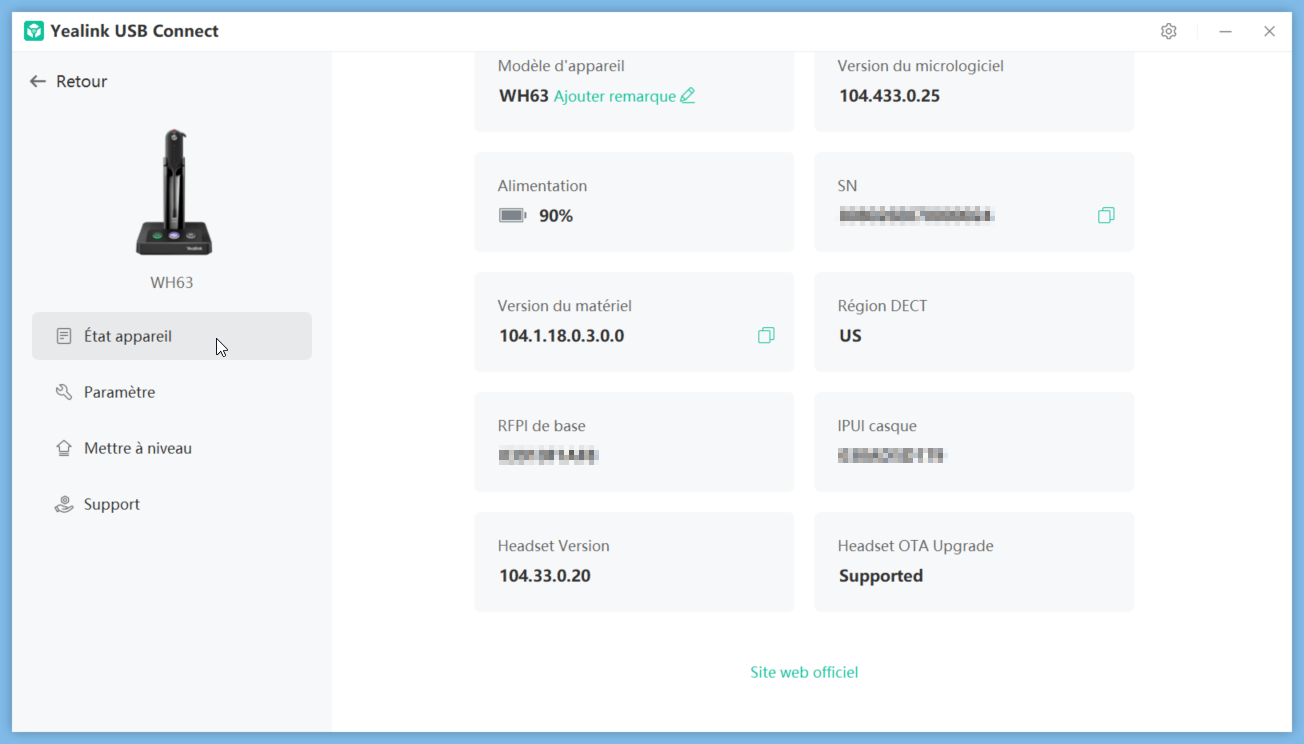Click the Paramètre wrench icon
Viewport: 1304px width, 744px height.
tap(64, 392)
